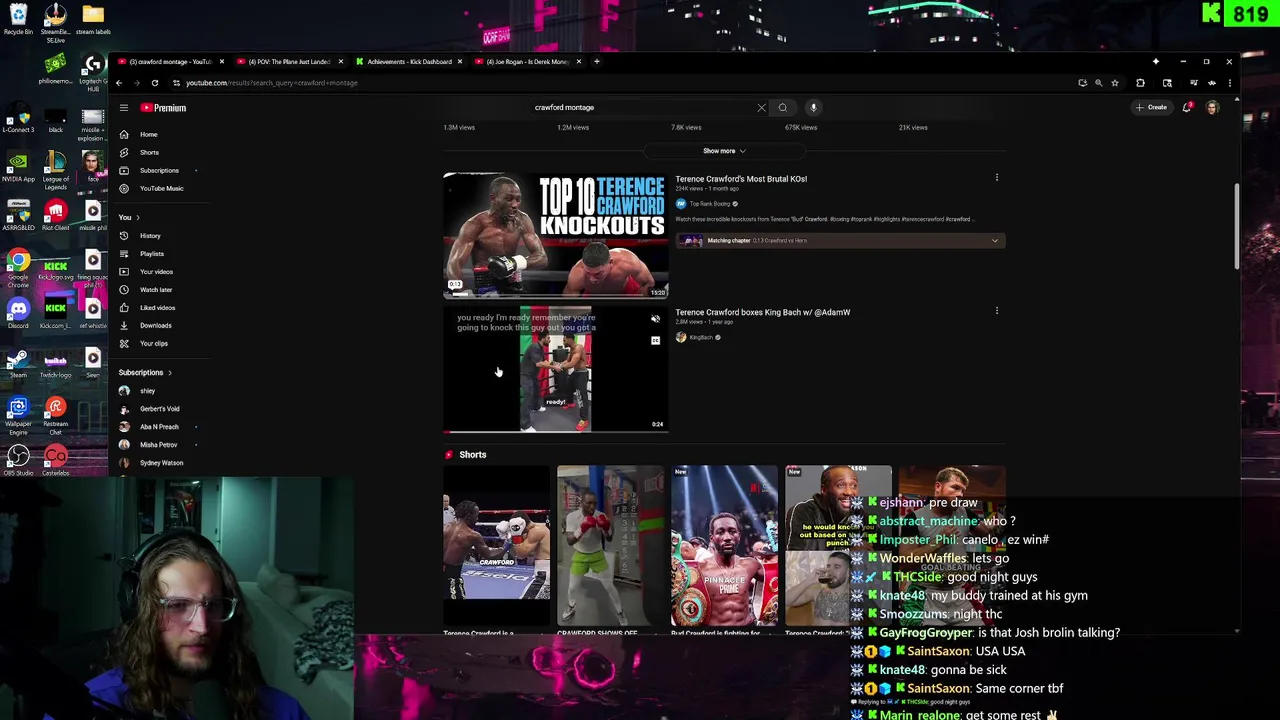Open the NVIDIA App desktop icon
The image size is (1280, 720).
18,166
